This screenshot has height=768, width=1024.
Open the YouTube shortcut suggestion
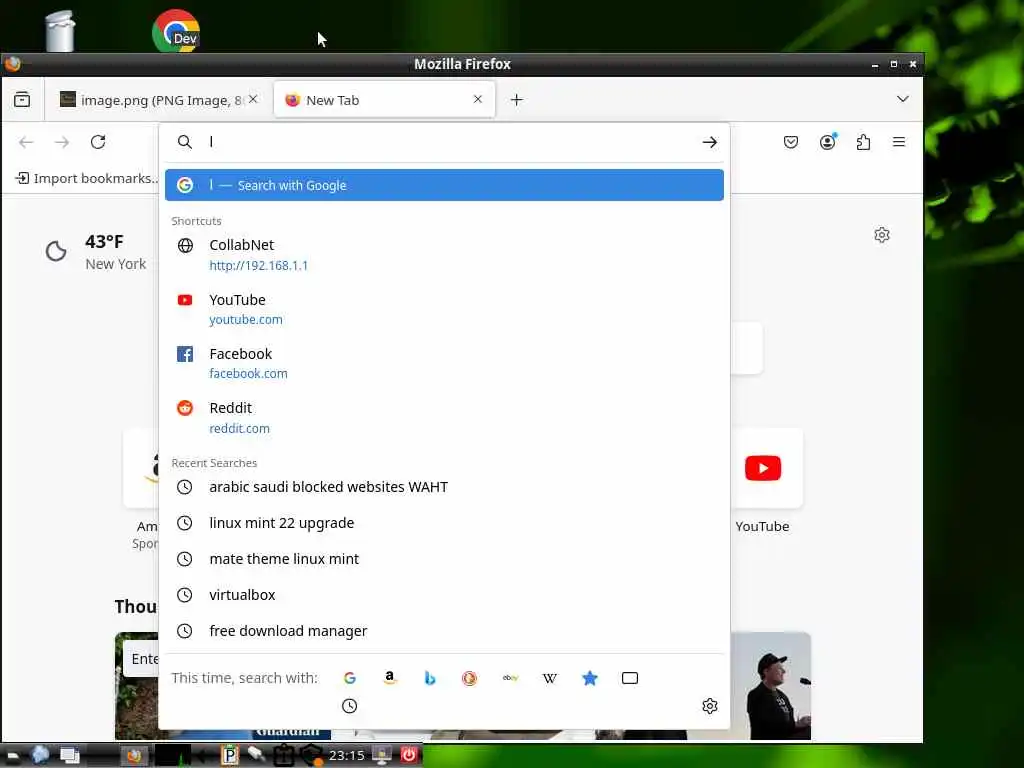click(444, 309)
